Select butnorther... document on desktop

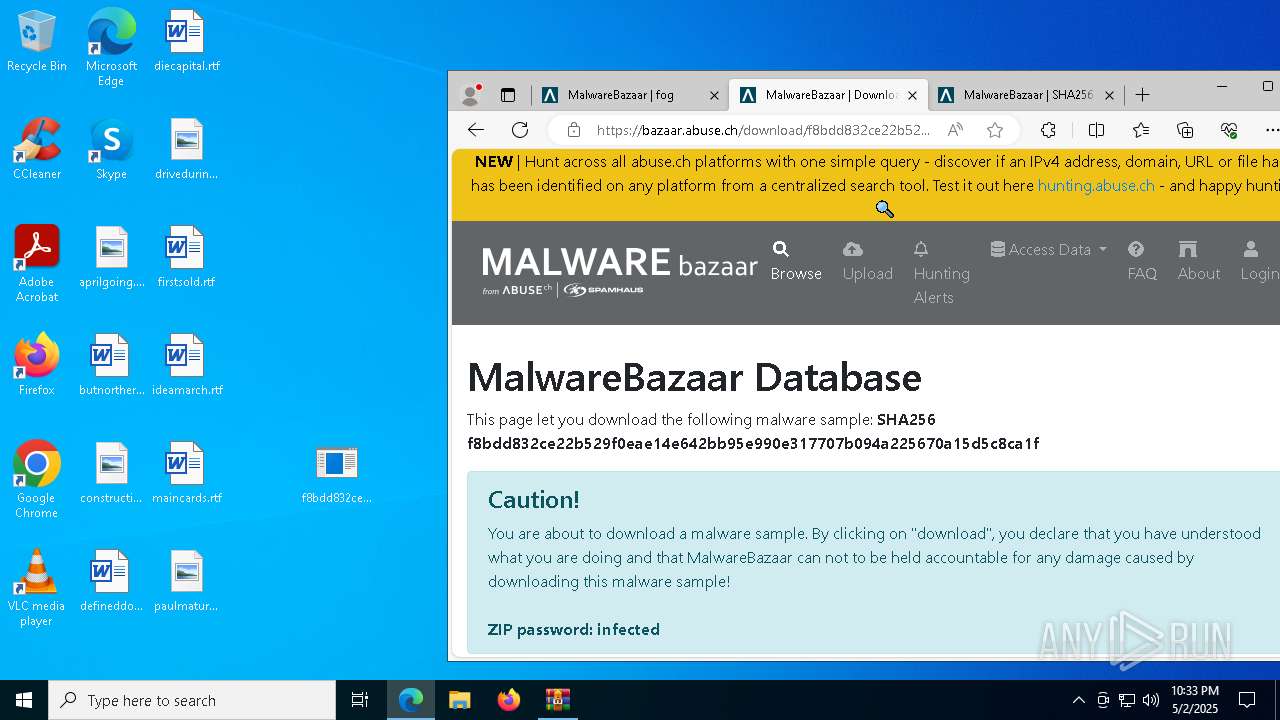click(x=111, y=365)
